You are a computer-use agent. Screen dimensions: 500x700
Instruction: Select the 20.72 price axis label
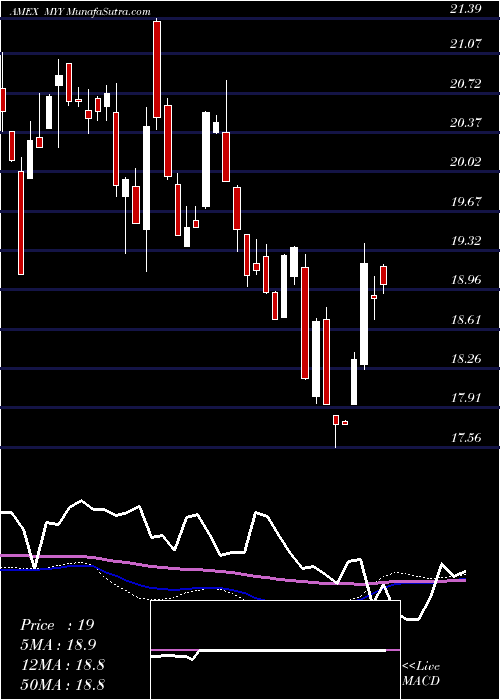point(466,83)
